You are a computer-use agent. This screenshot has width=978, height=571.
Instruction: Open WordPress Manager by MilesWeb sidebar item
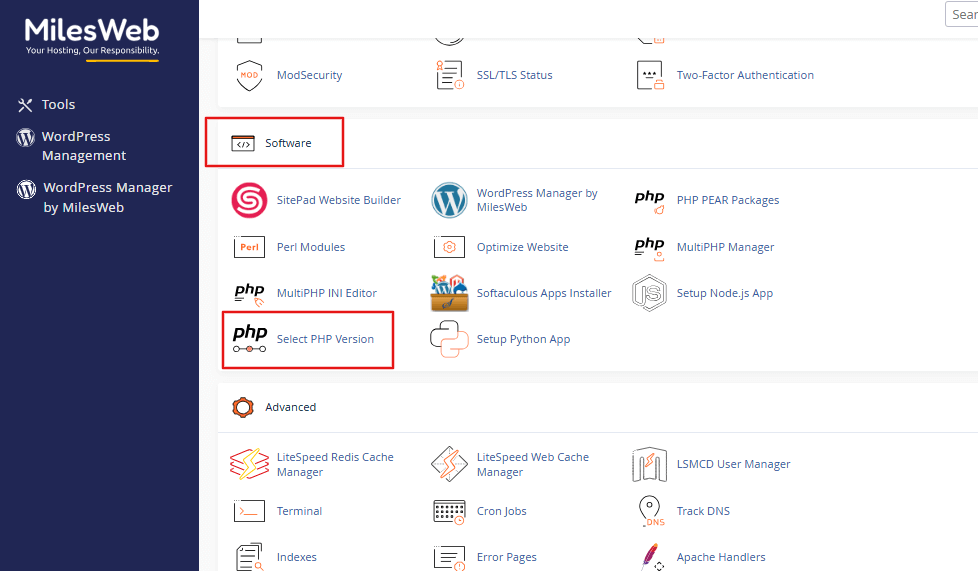click(107, 197)
